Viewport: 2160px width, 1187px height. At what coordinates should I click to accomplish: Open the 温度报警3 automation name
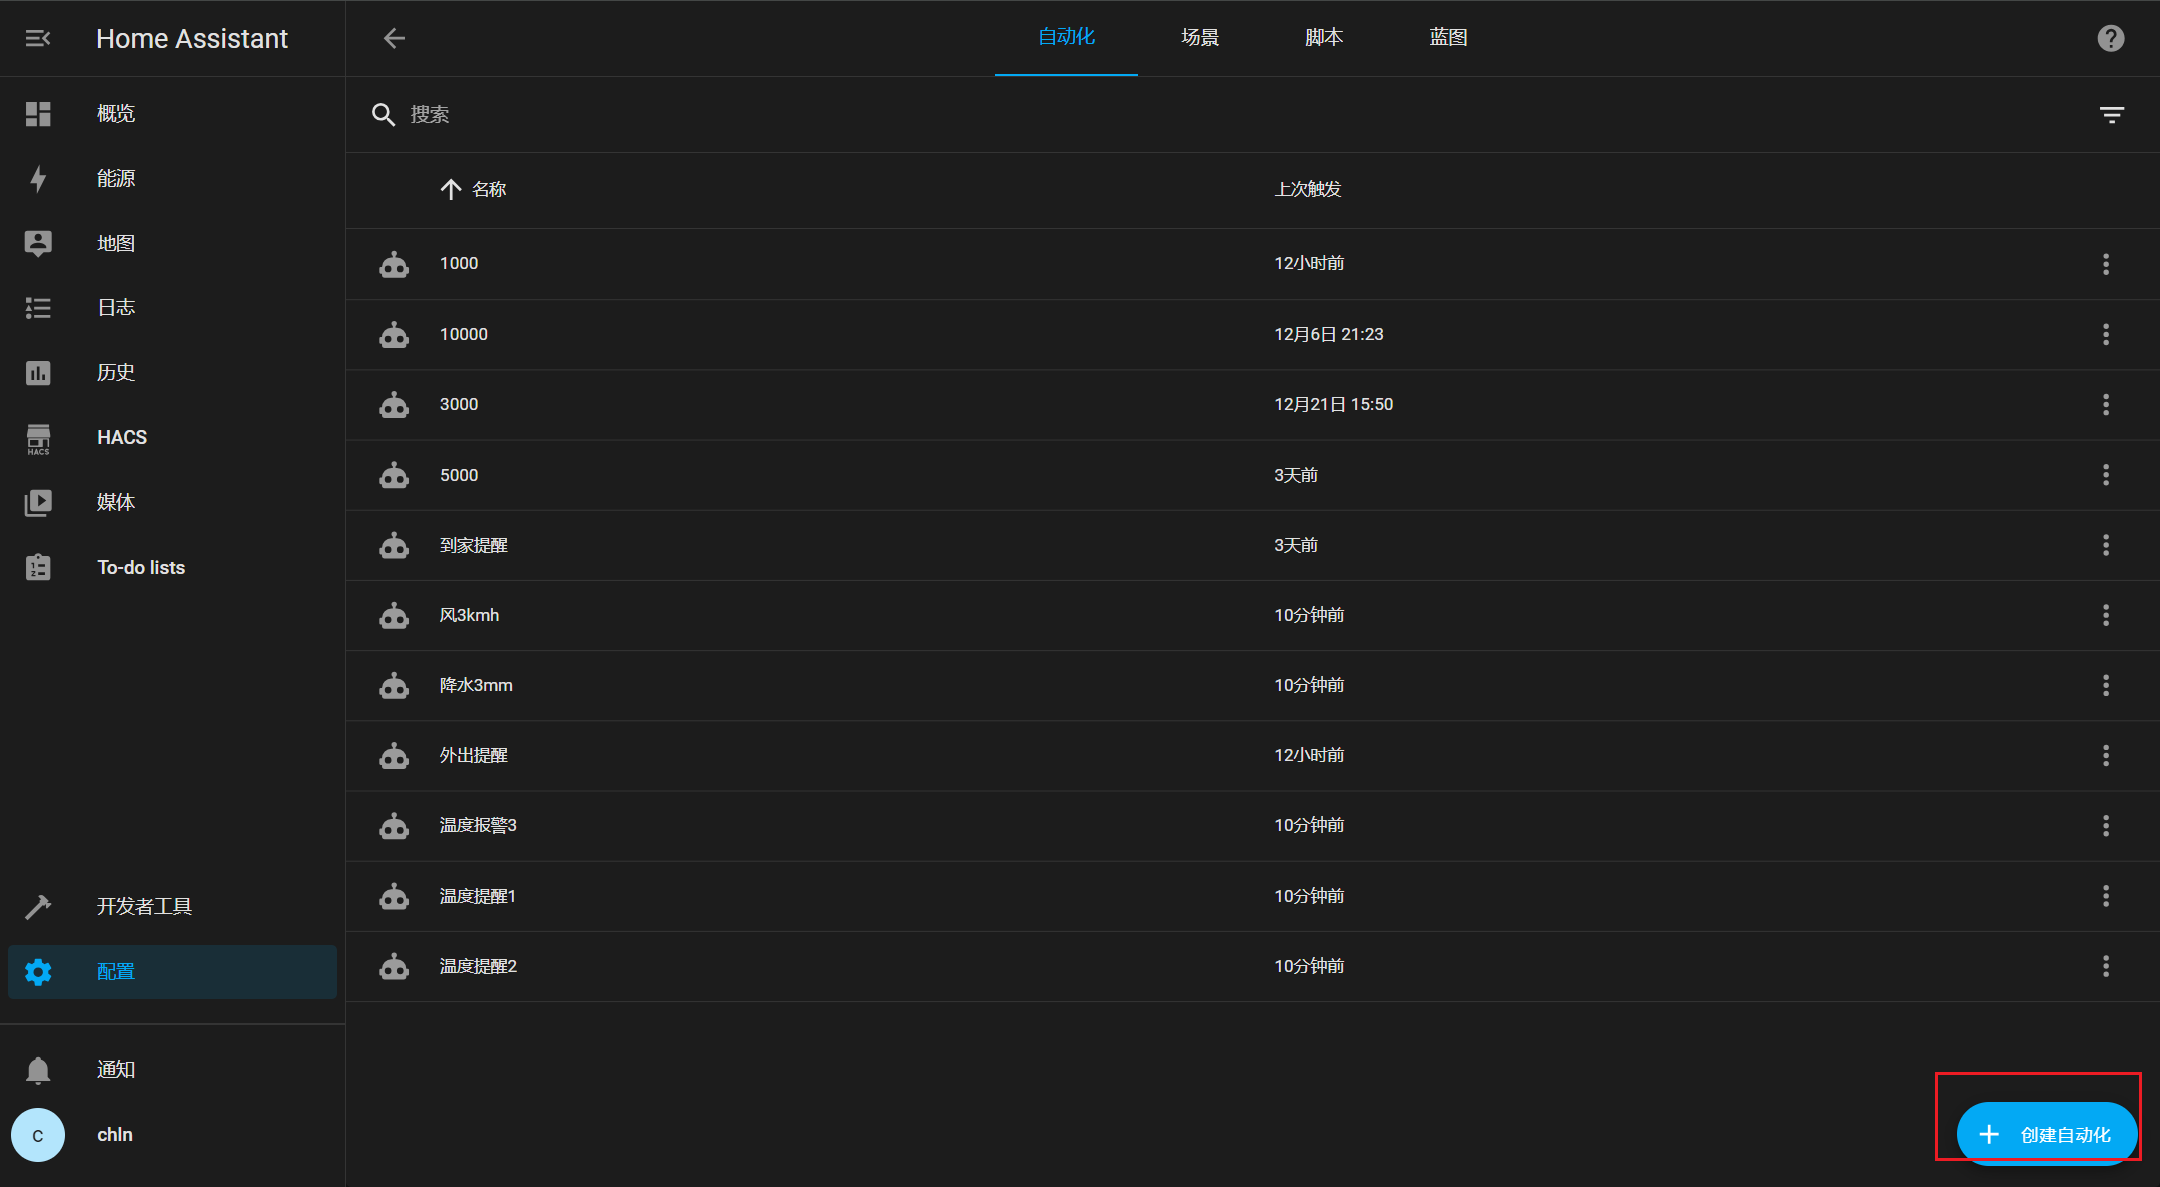[478, 826]
